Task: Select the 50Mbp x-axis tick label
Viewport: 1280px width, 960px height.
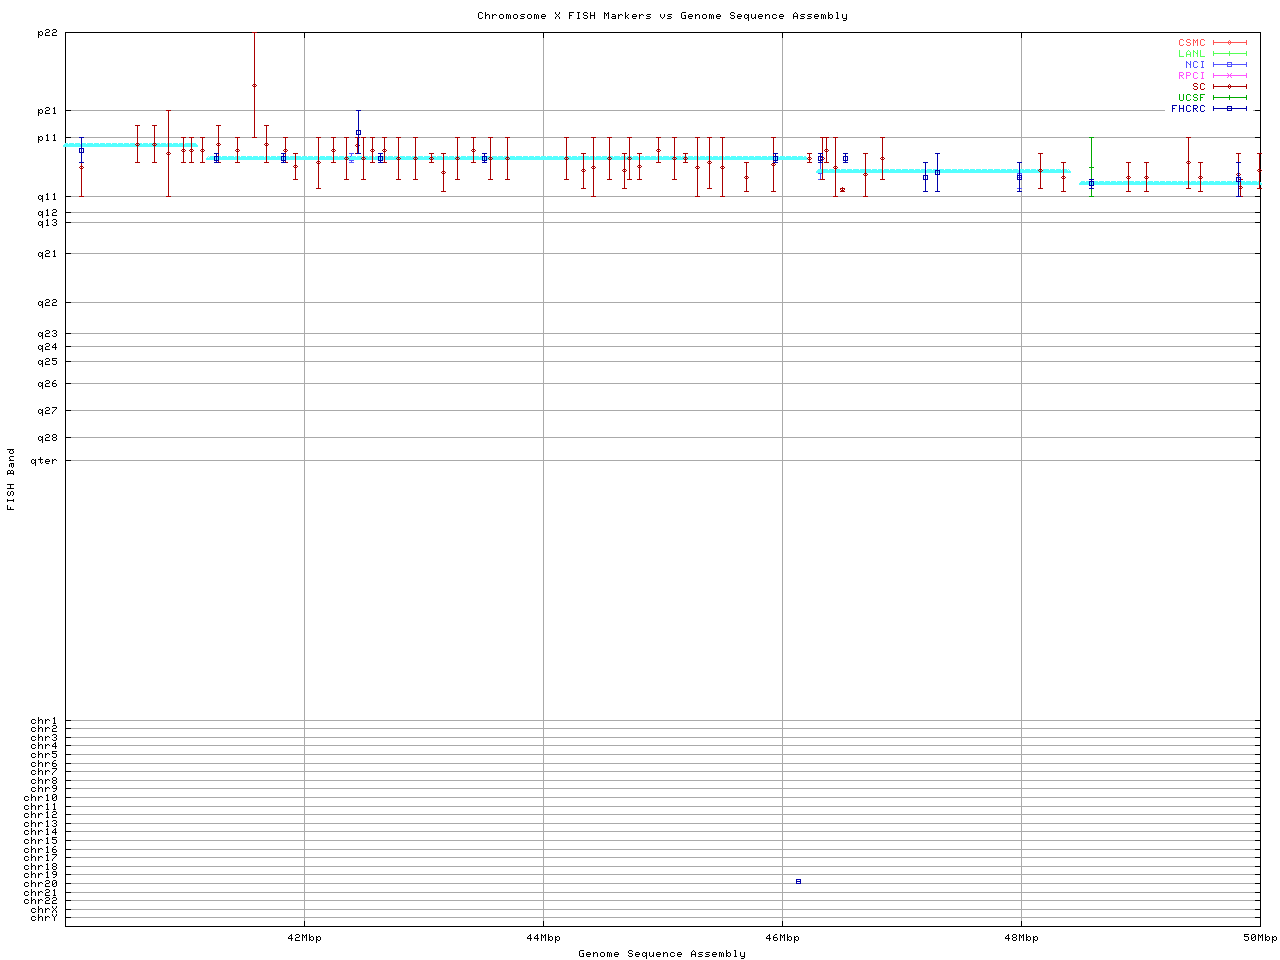Action: pos(1259,938)
